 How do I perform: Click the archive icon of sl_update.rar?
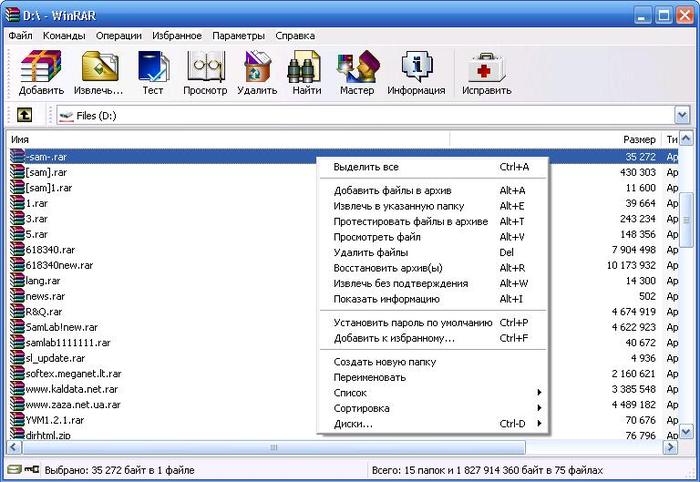click(17, 358)
